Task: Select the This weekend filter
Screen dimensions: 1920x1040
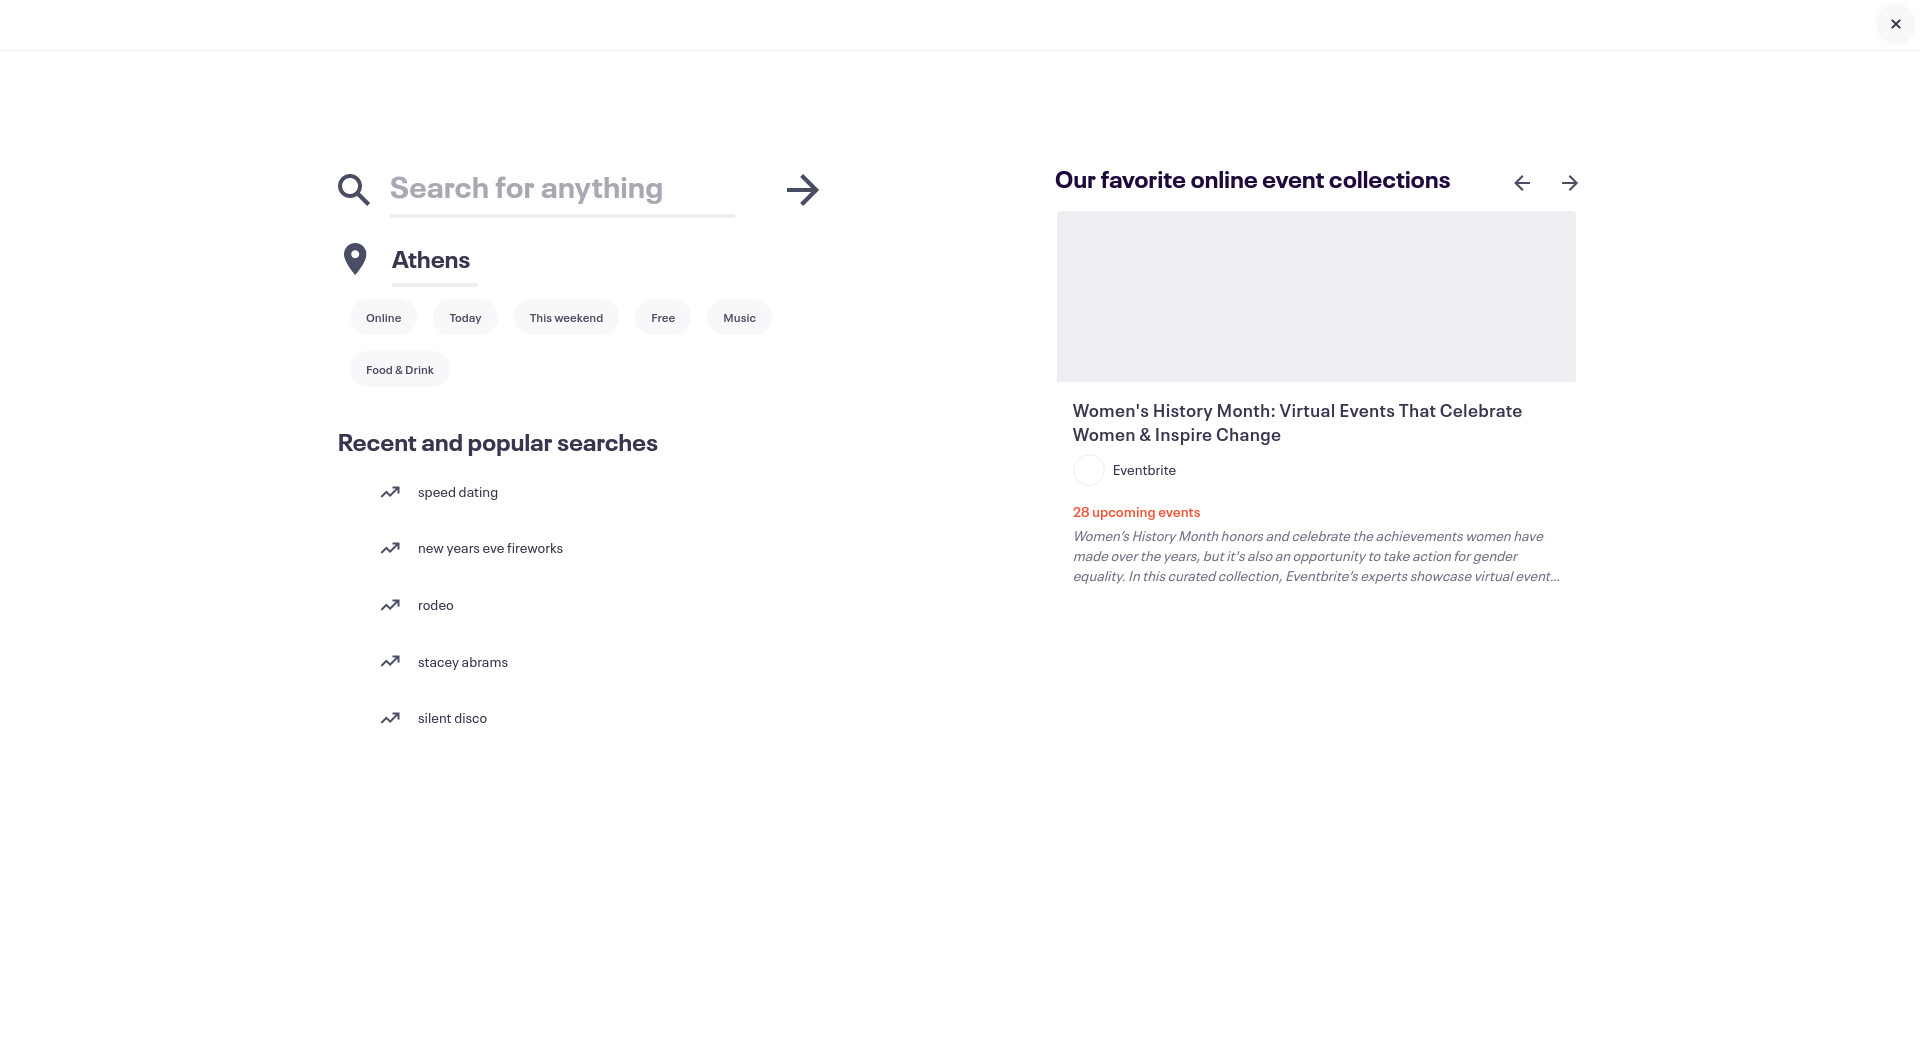Action: click(x=566, y=318)
